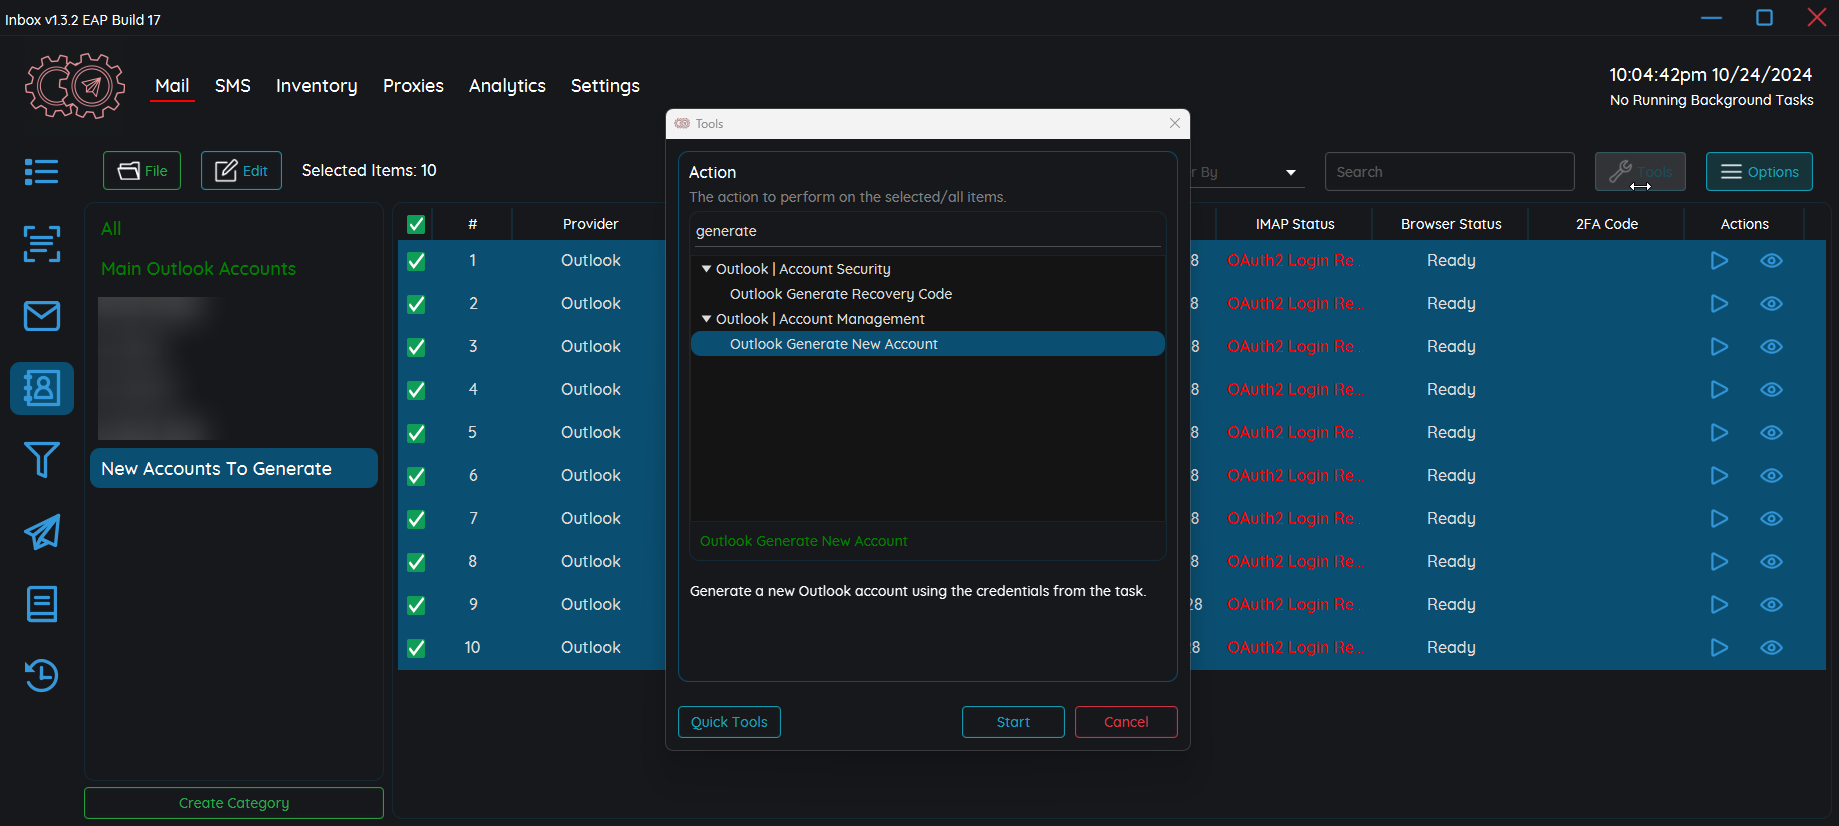Click the Tools wrench button
Image resolution: width=1839 pixels, height=826 pixels.
(1640, 171)
